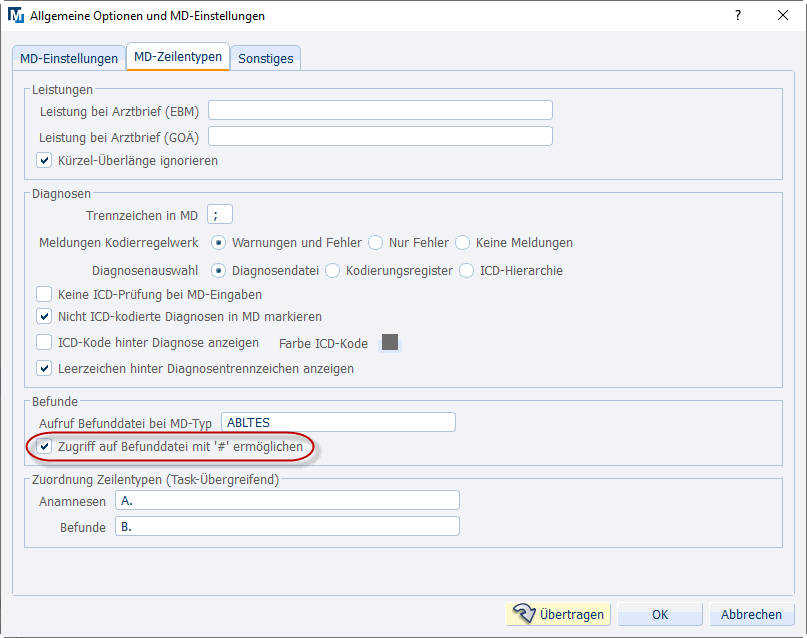The image size is (807, 638).
Task: Enable ICD-Kode hinter Diagnose anzeigen
Action: pos(44,342)
